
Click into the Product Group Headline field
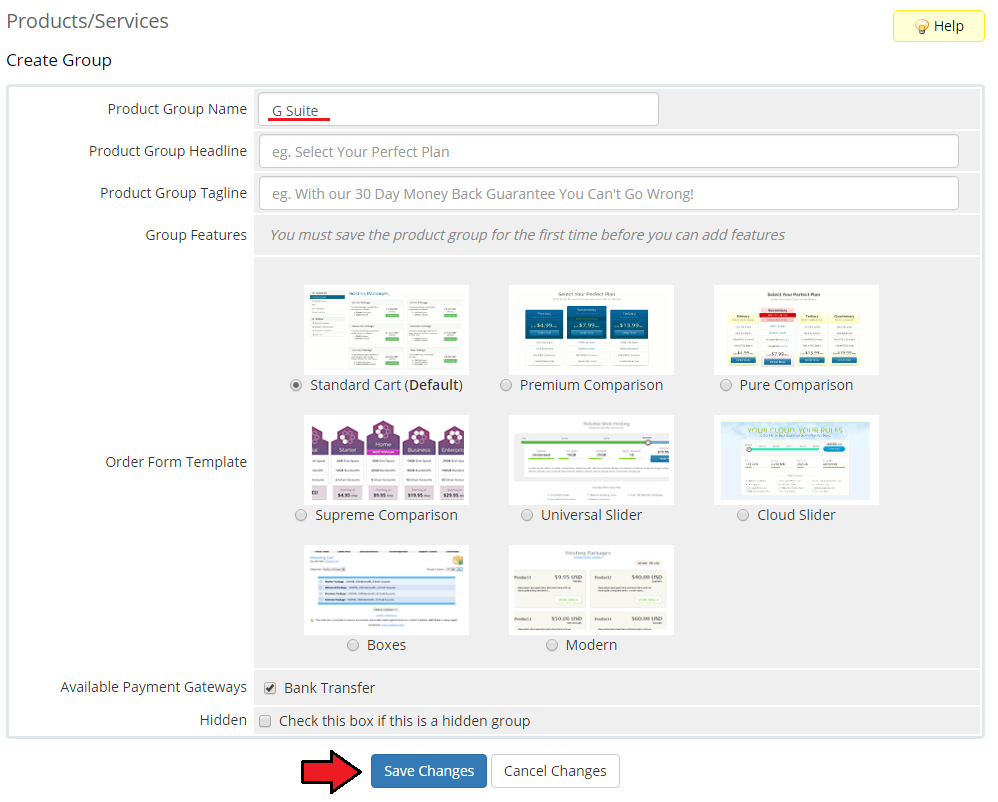coord(608,151)
